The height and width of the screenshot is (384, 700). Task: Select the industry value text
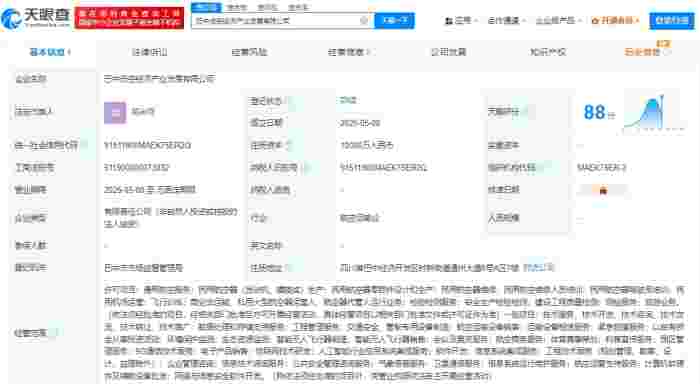(x=360, y=218)
